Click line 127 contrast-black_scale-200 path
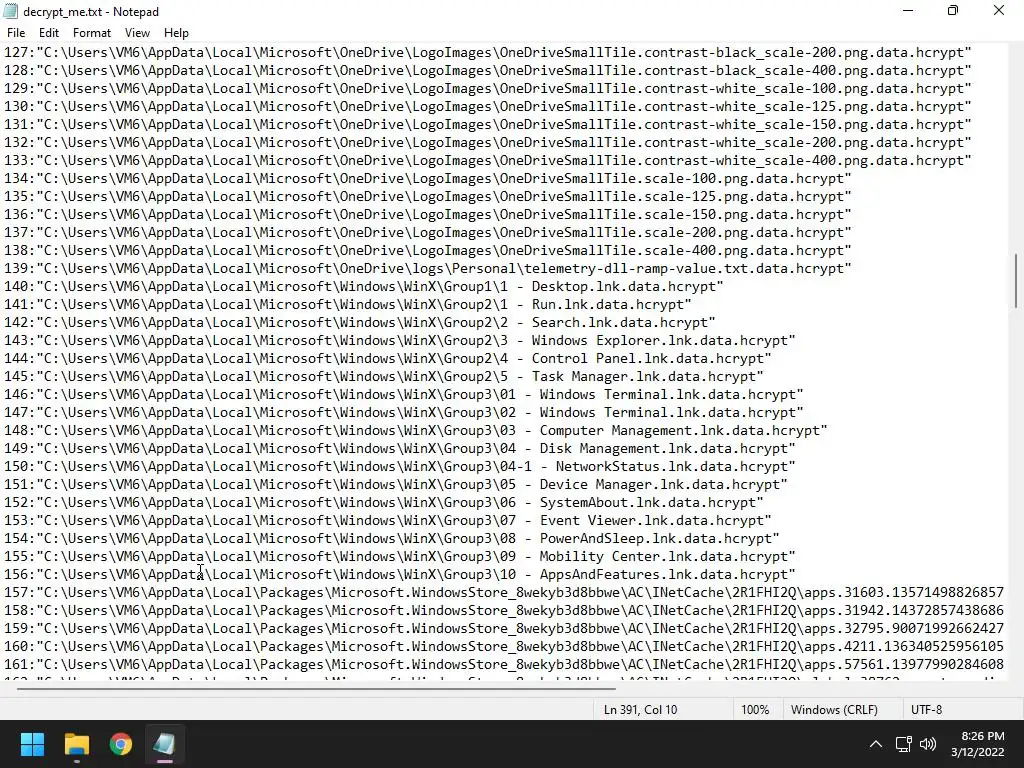 click(488, 52)
